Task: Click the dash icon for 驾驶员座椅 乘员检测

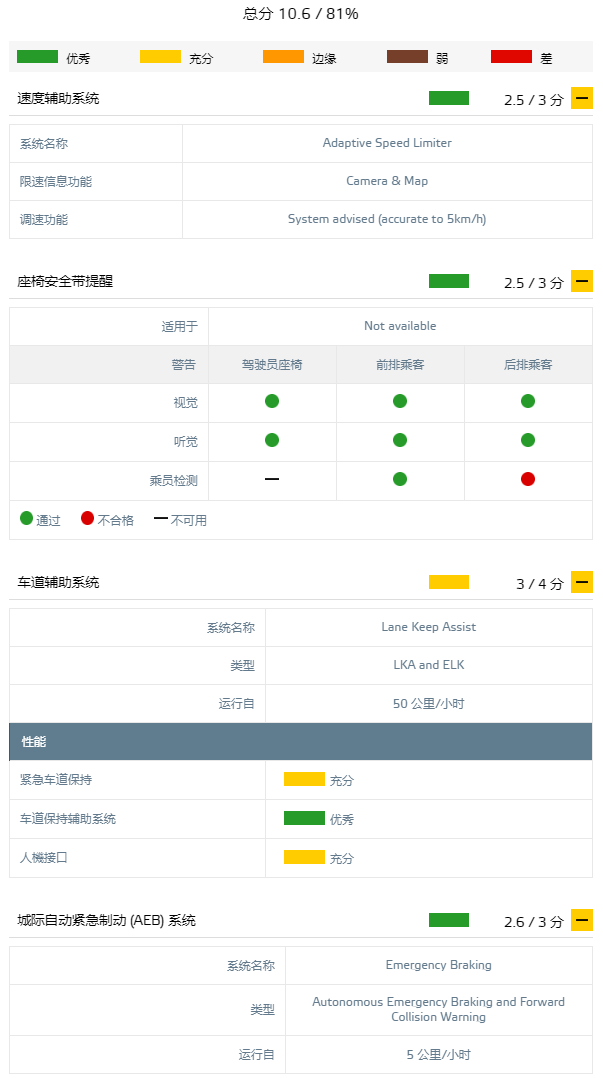Action: click(x=272, y=479)
